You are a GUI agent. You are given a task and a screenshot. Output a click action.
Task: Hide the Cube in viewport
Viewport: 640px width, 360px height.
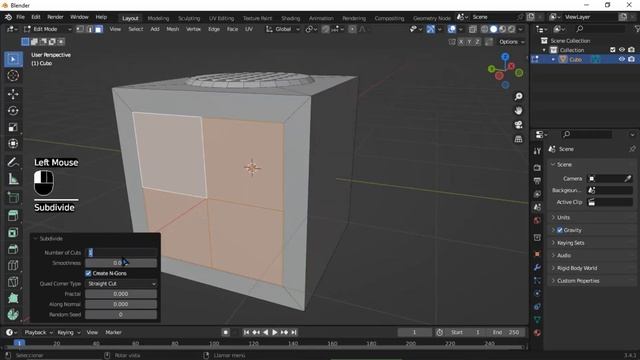pyautogui.click(x=622, y=59)
